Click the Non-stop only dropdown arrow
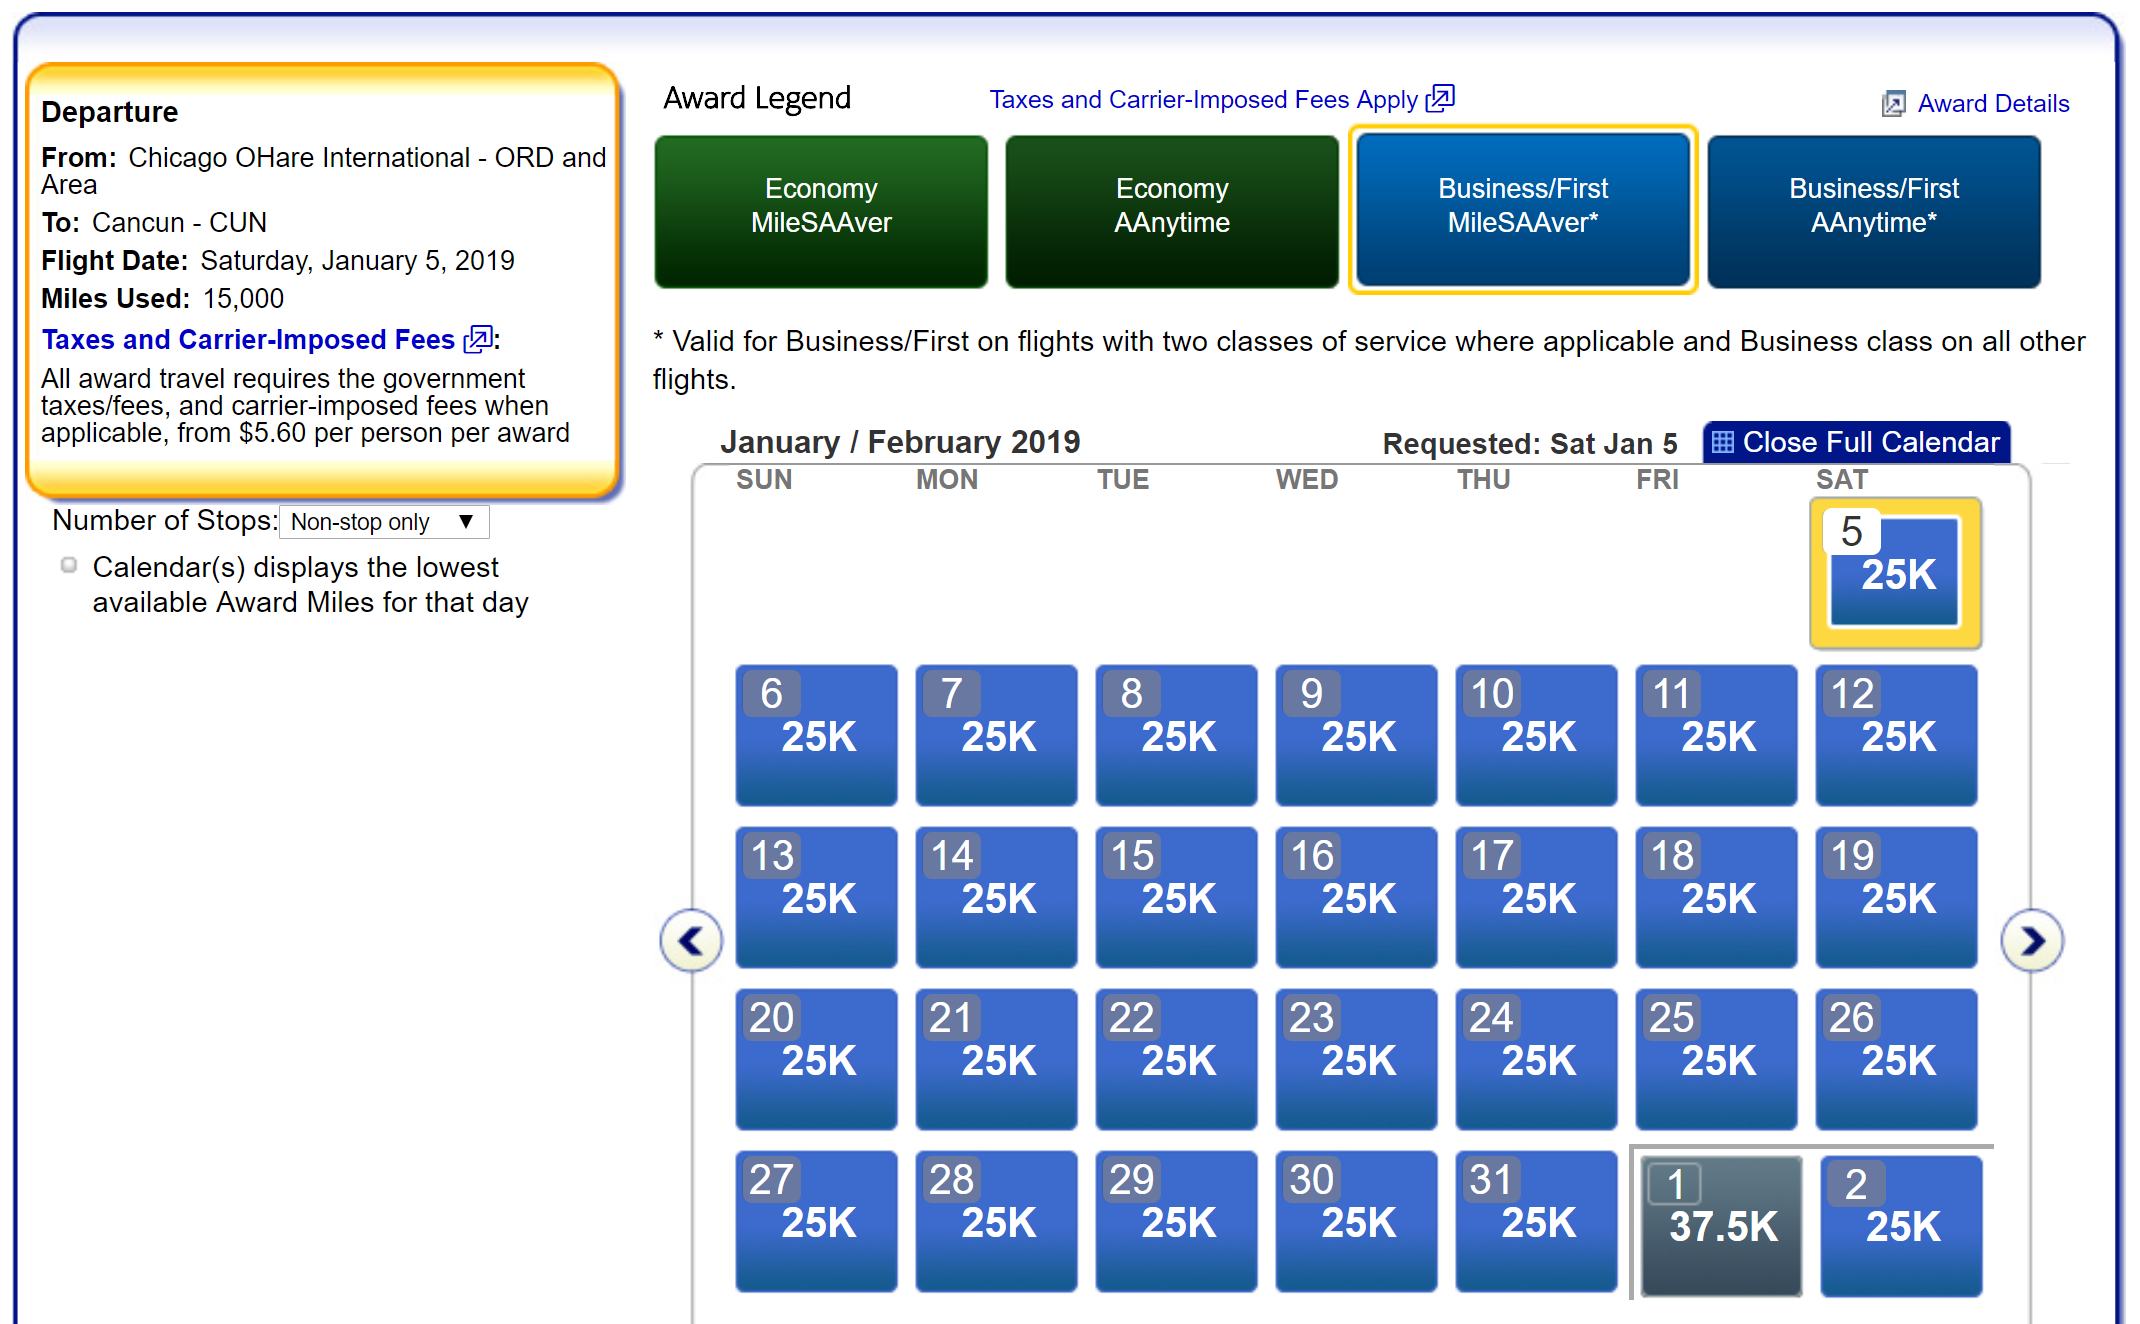Viewport: 2140px width, 1324px height. [x=466, y=522]
